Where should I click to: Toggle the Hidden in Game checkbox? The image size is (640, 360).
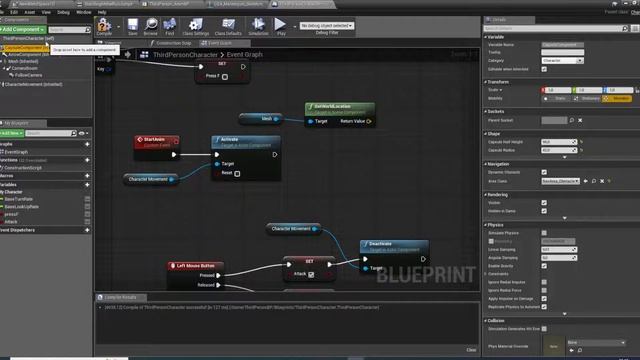[544, 211]
